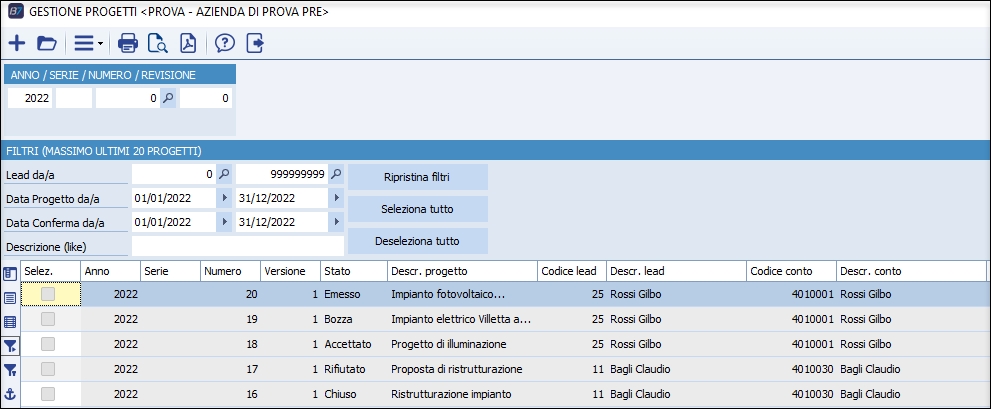Click the Ripristina filtri button

click(x=417, y=177)
